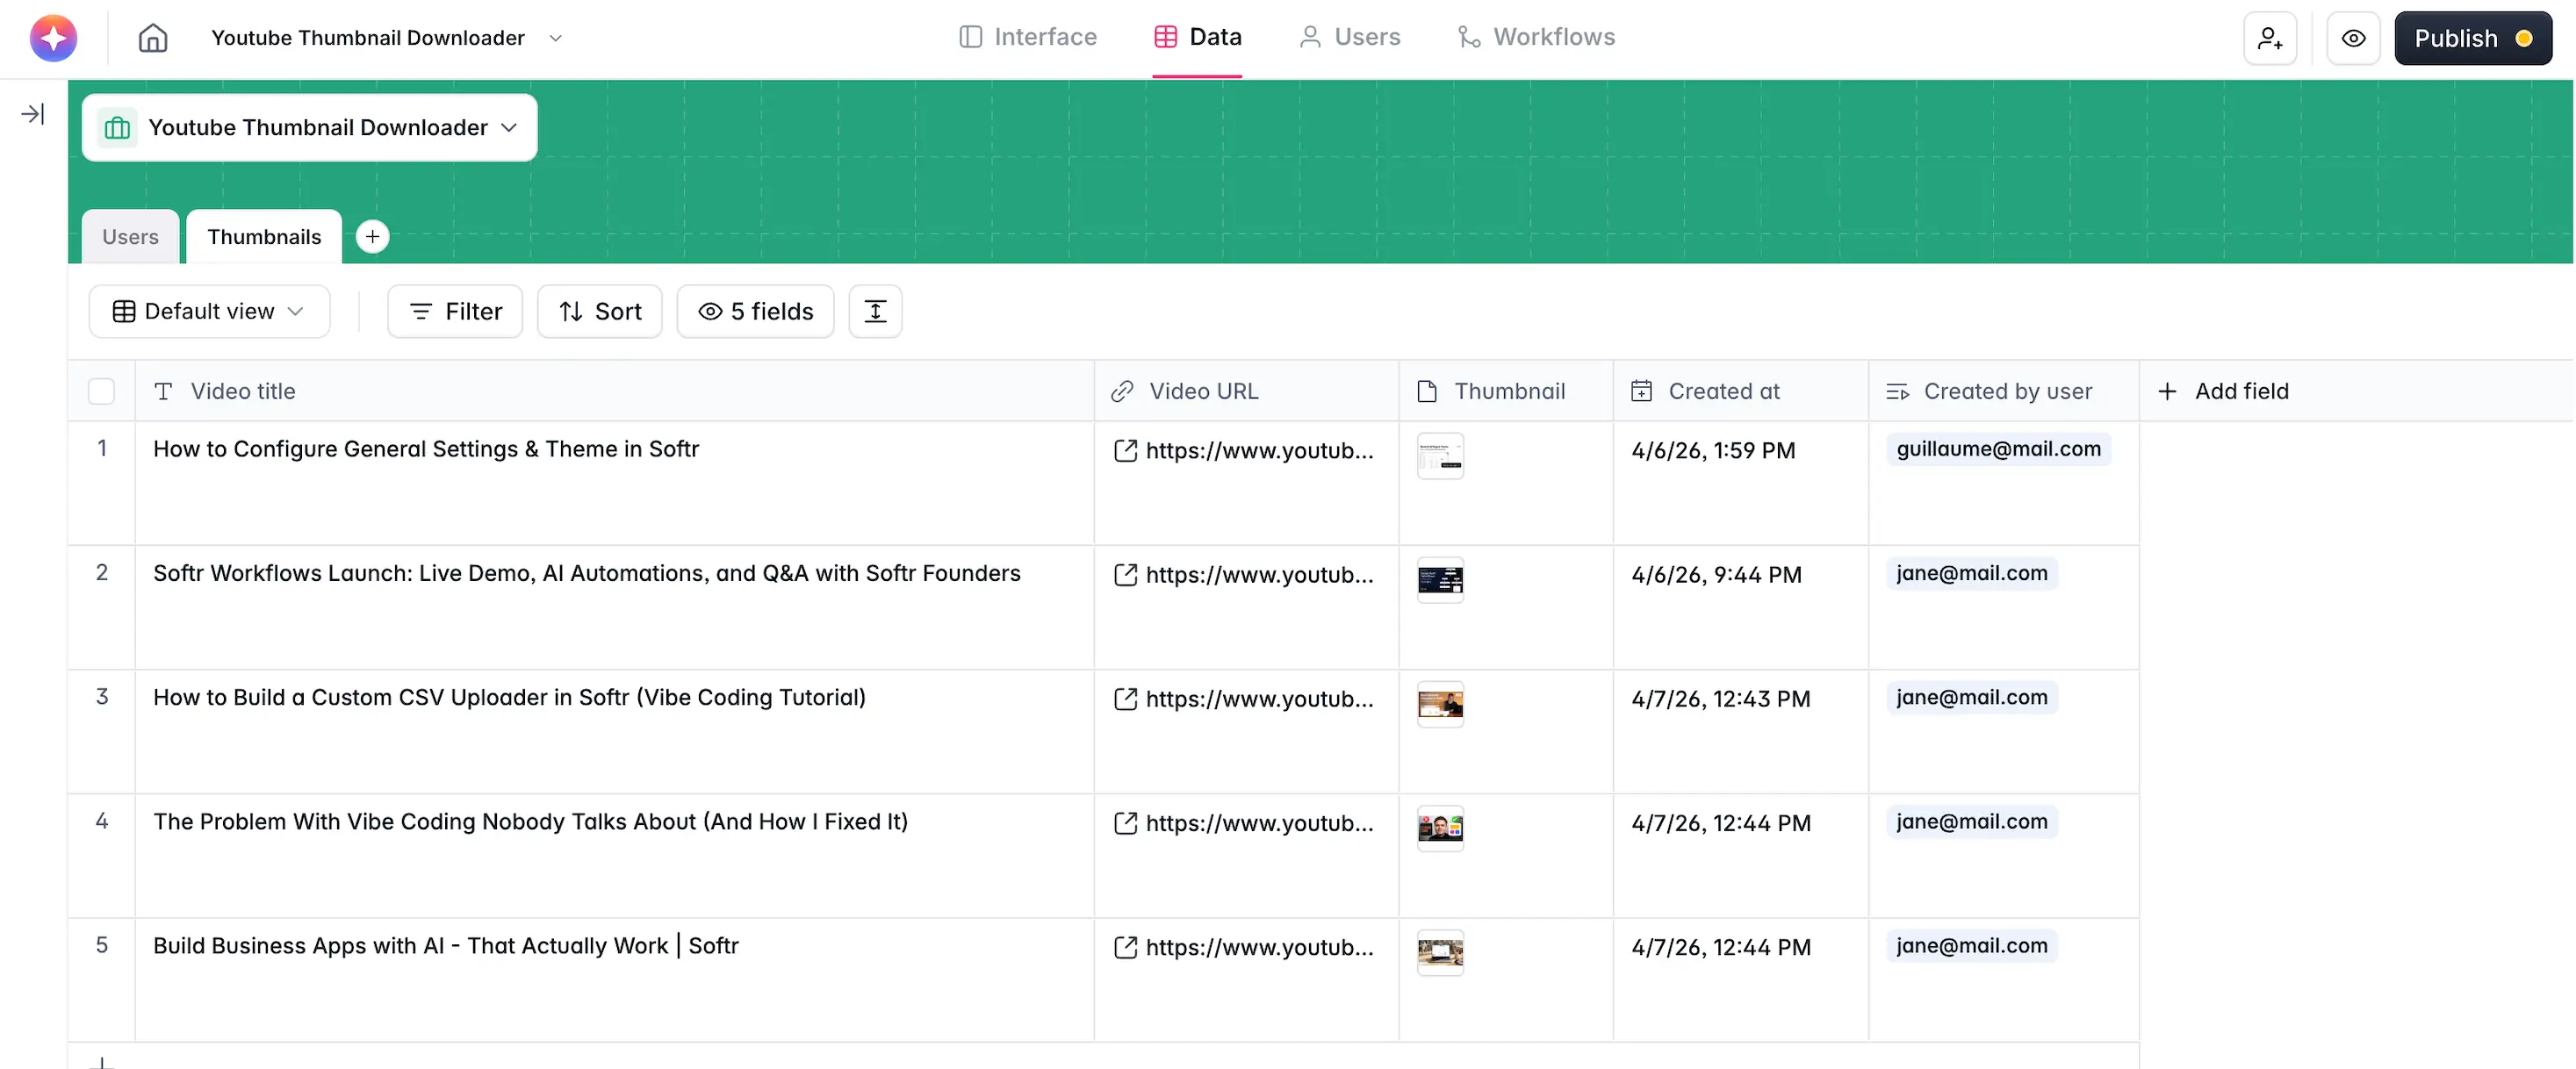This screenshot has height=1069, width=2576.
Task: Toggle field visibility via 5 fields
Action: (x=755, y=311)
